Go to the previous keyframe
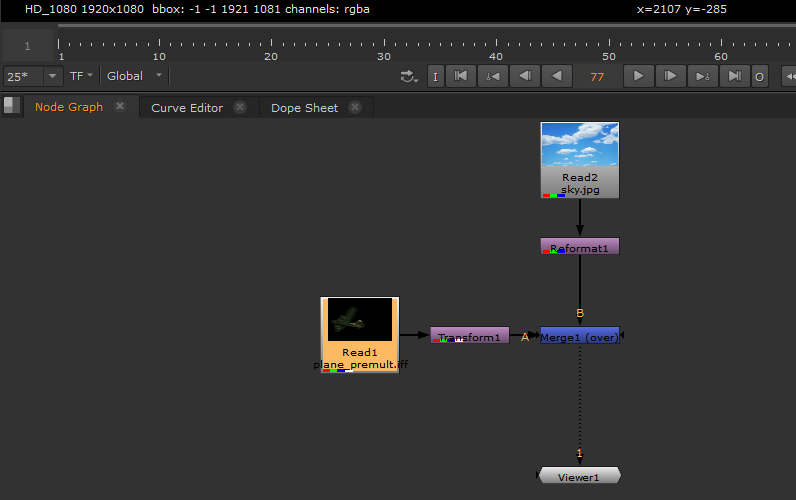Screen dimensions: 796x500 tap(492, 76)
